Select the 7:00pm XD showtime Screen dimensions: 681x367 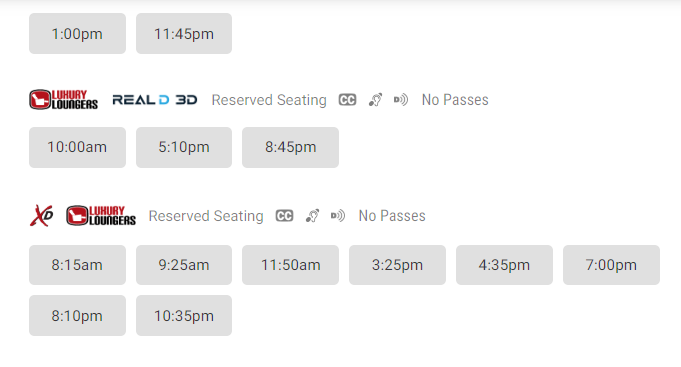611,265
